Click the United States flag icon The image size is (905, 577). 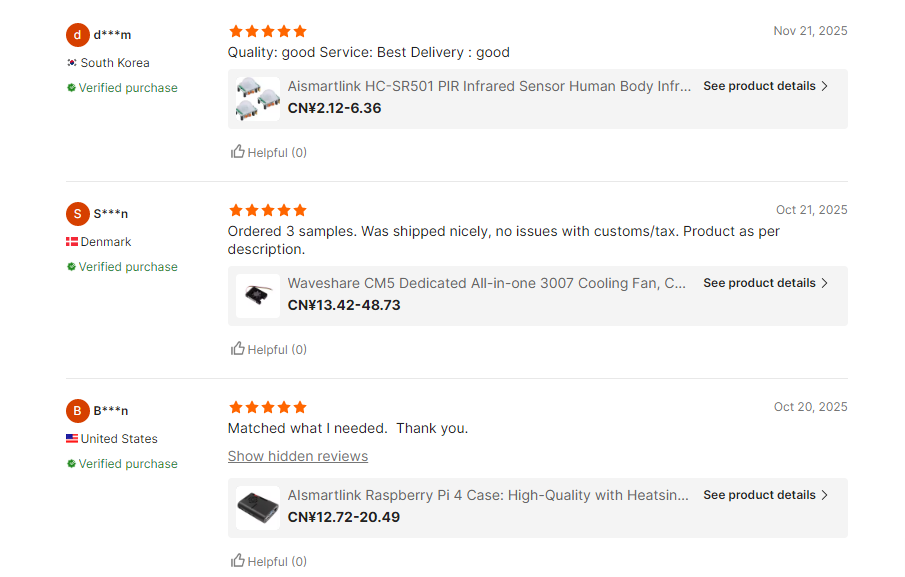point(72,439)
